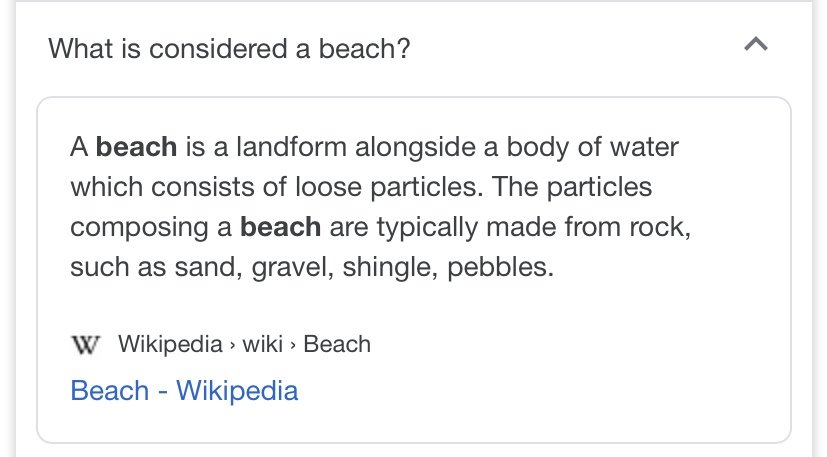Click the question "What is considered a beach?"
The height and width of the screenshot is (457, 827).
pyautogui.click(x=229, y=49)
